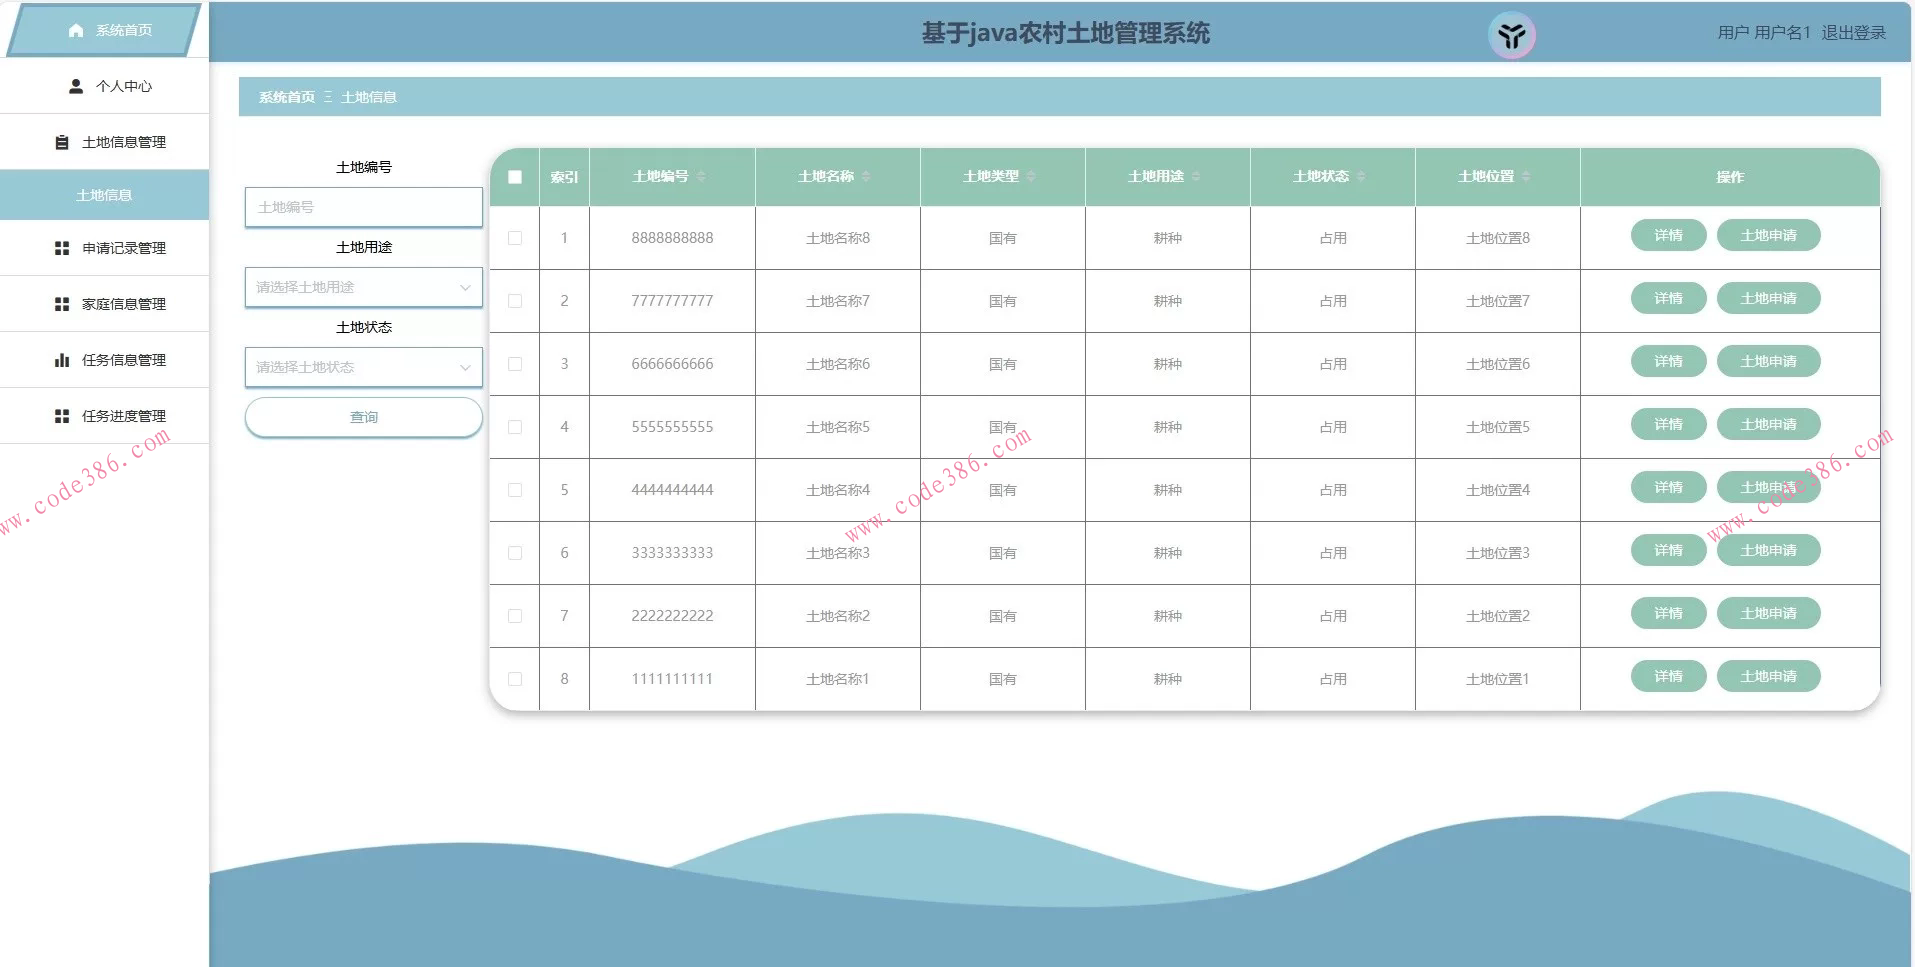This screenshot has height=967, width=1915.
Task: Click the clipboard icon for 土地信息管理
Action: [62, 142]
